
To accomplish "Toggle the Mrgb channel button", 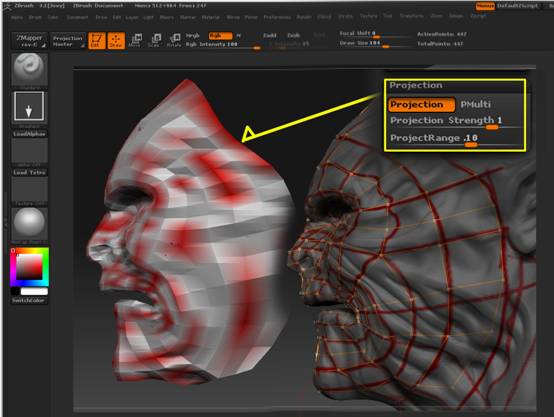I will [x=193, y=36].
